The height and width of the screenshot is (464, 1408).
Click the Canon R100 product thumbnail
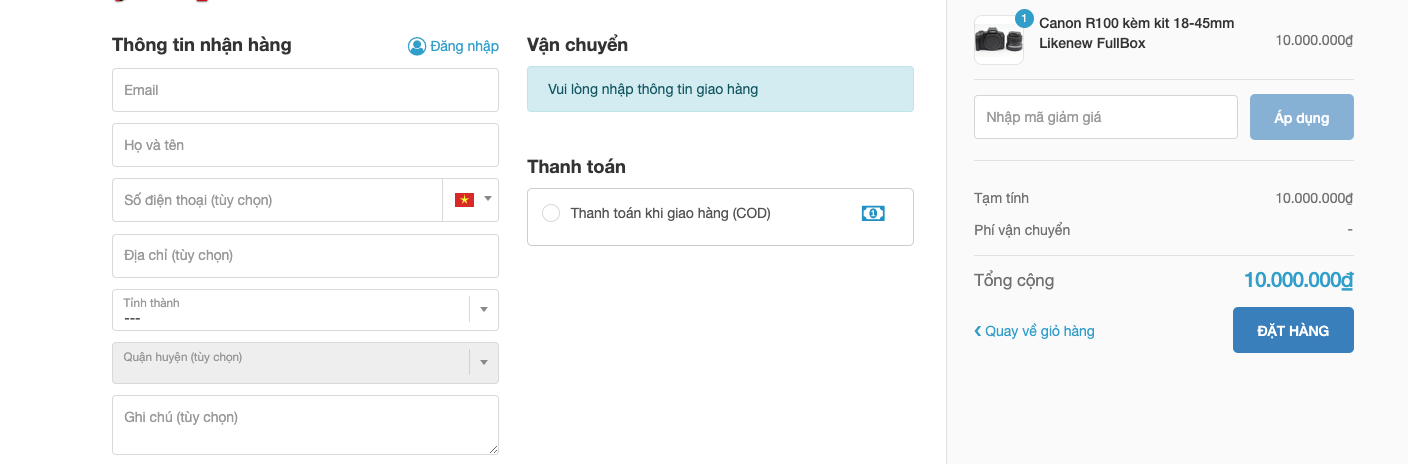point(998,41)
